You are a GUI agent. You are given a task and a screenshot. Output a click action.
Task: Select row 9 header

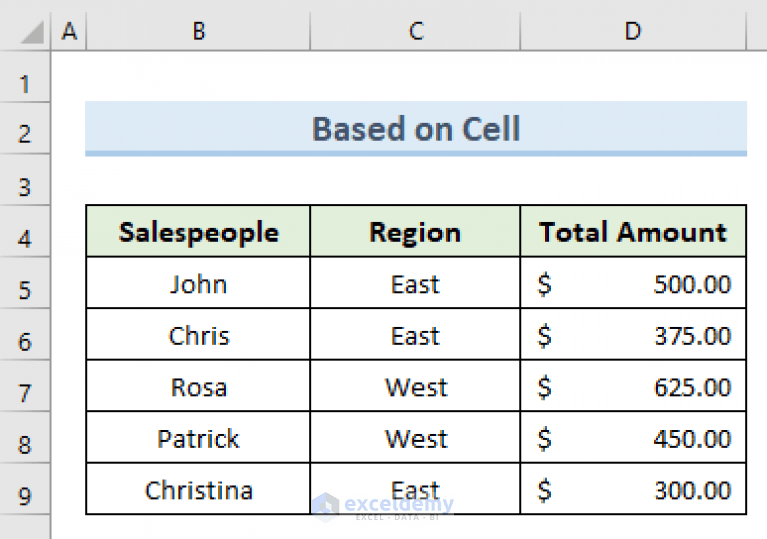click(x=25, y=489)
